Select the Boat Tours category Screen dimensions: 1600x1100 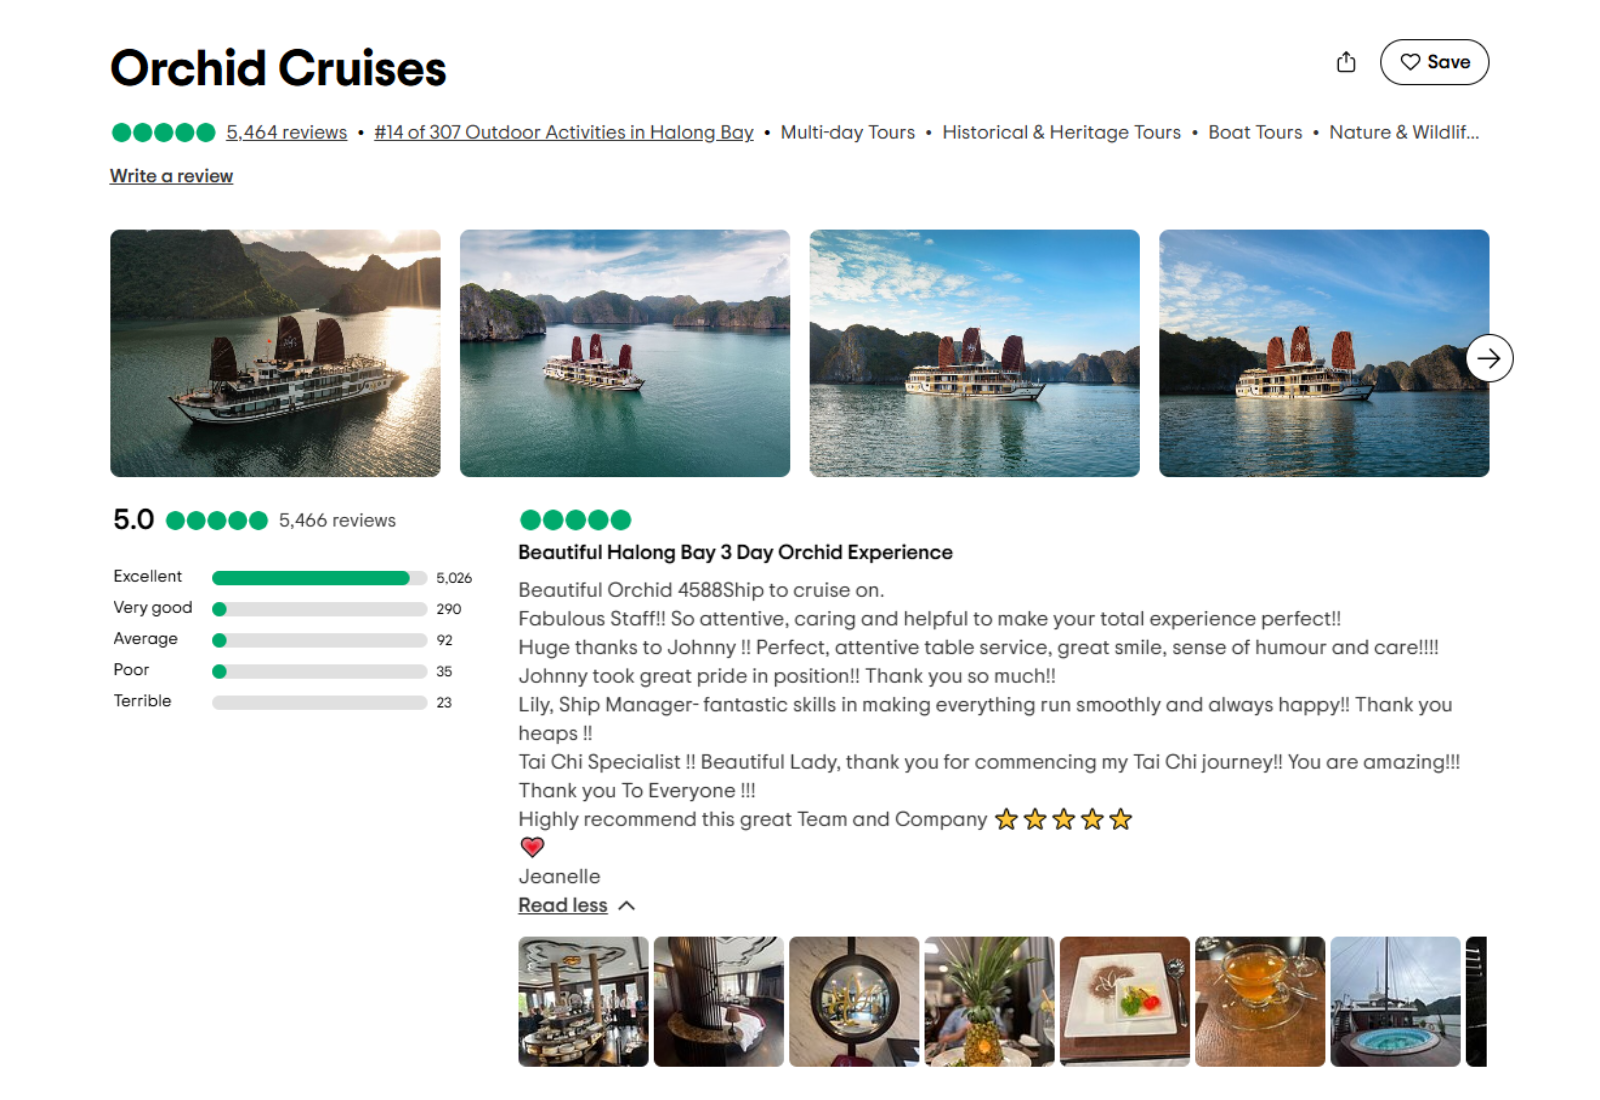pos(1255,131)
